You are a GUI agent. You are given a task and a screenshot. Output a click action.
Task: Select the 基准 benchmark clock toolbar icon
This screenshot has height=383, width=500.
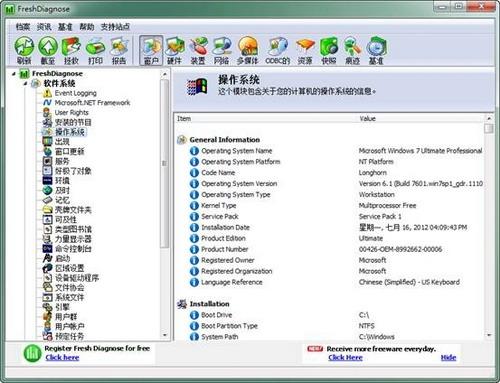376,50
